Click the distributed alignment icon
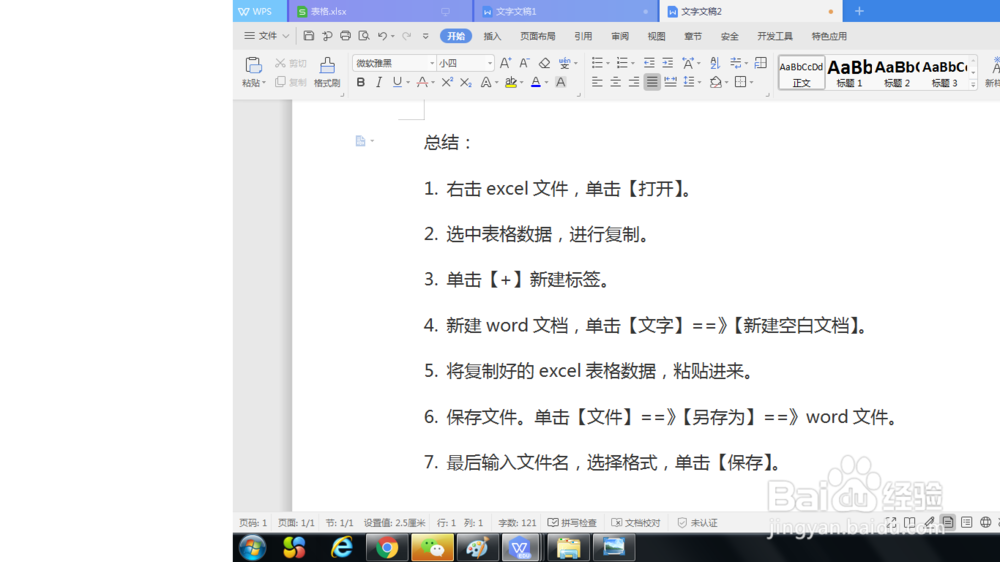Screen dimensions: 1000x562 670,82
